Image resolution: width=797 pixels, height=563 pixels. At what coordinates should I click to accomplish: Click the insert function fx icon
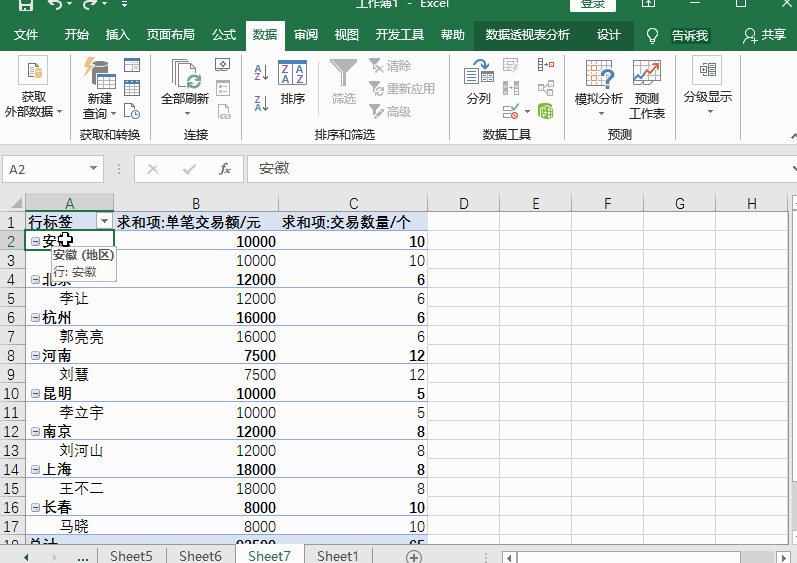(x=225, y=169)
